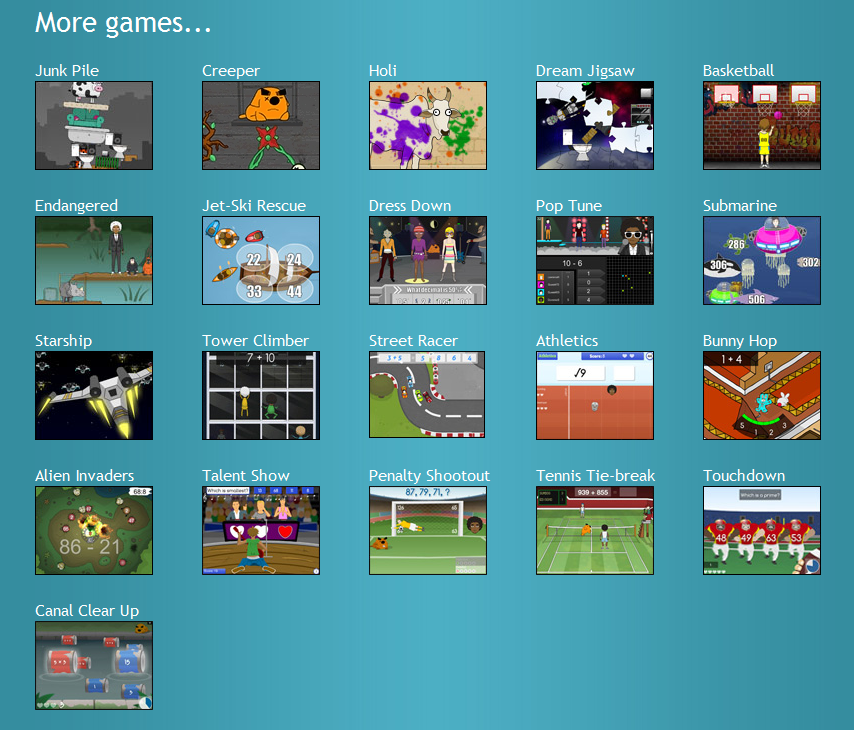The image size is (854, 730).
Task: Click the Submarine title link
Action: click(740, 206)
